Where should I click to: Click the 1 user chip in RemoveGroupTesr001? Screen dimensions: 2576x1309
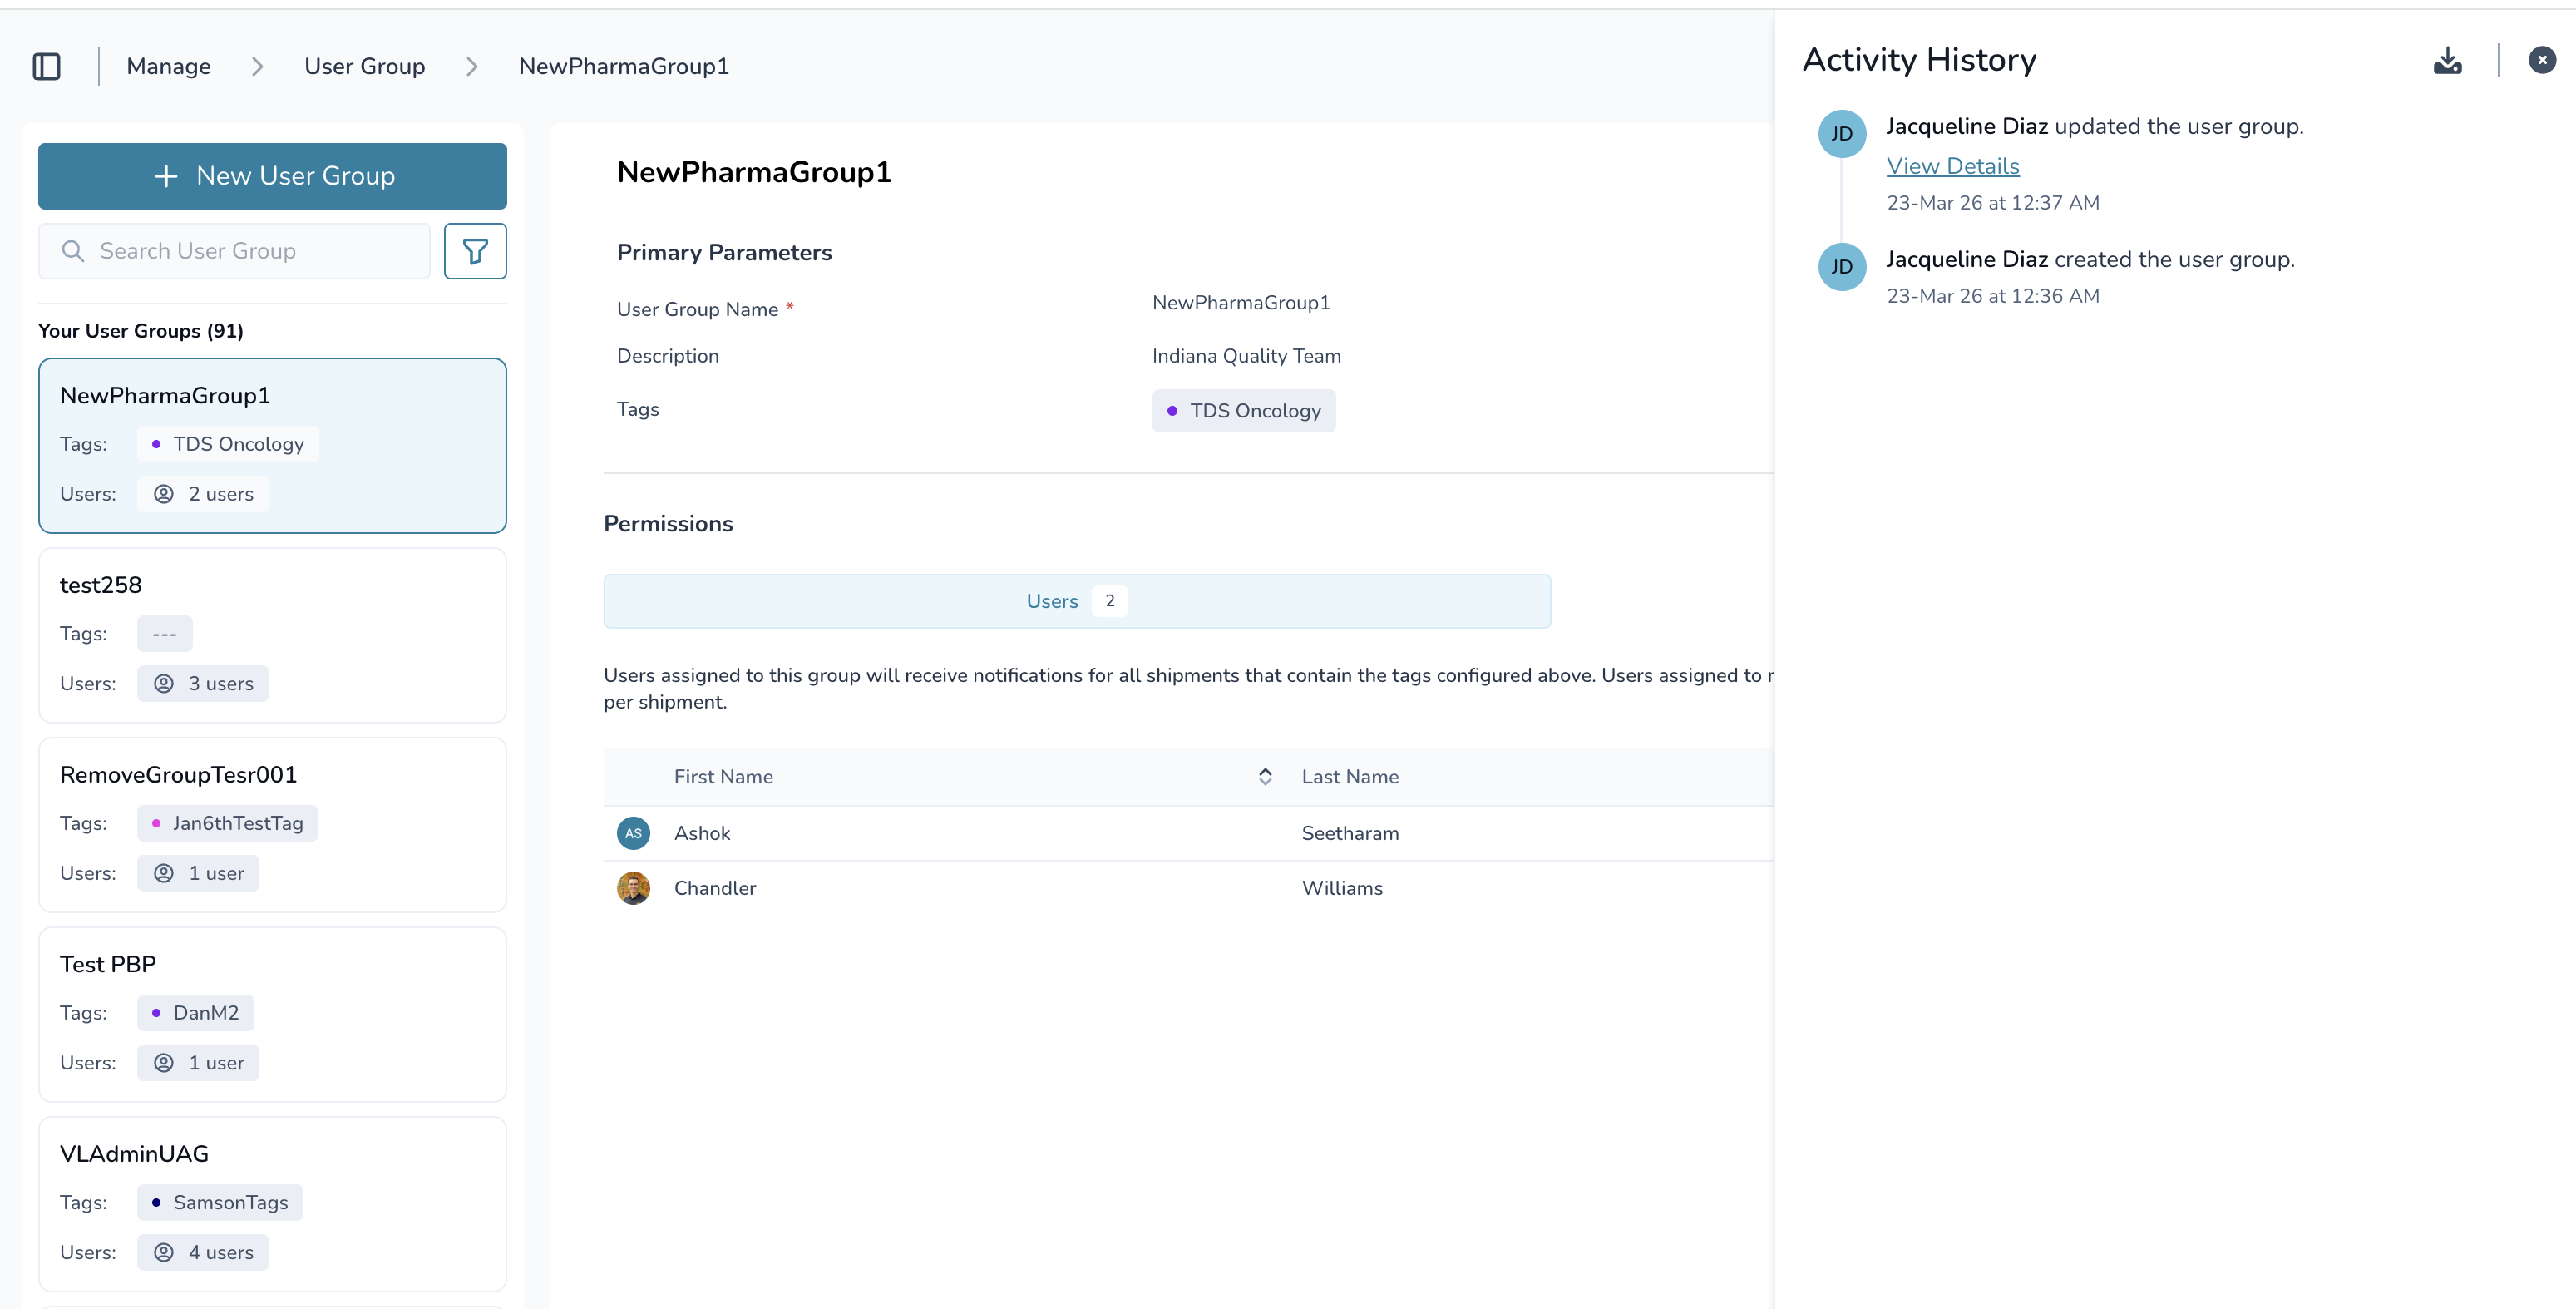click(x=198, y=873)
